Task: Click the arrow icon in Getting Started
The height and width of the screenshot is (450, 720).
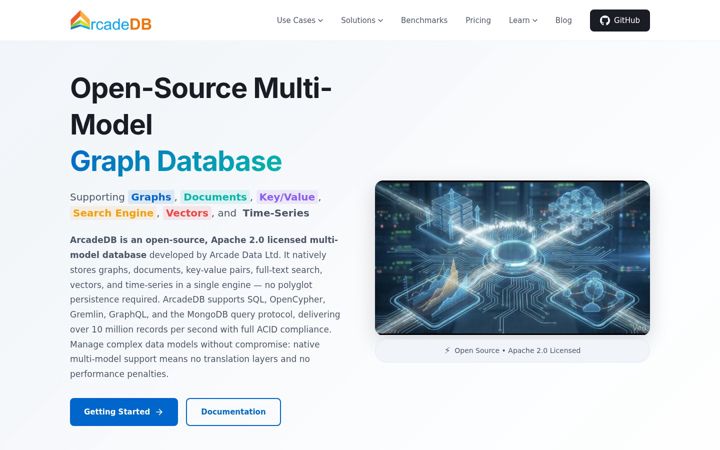Action: point(159,412)
